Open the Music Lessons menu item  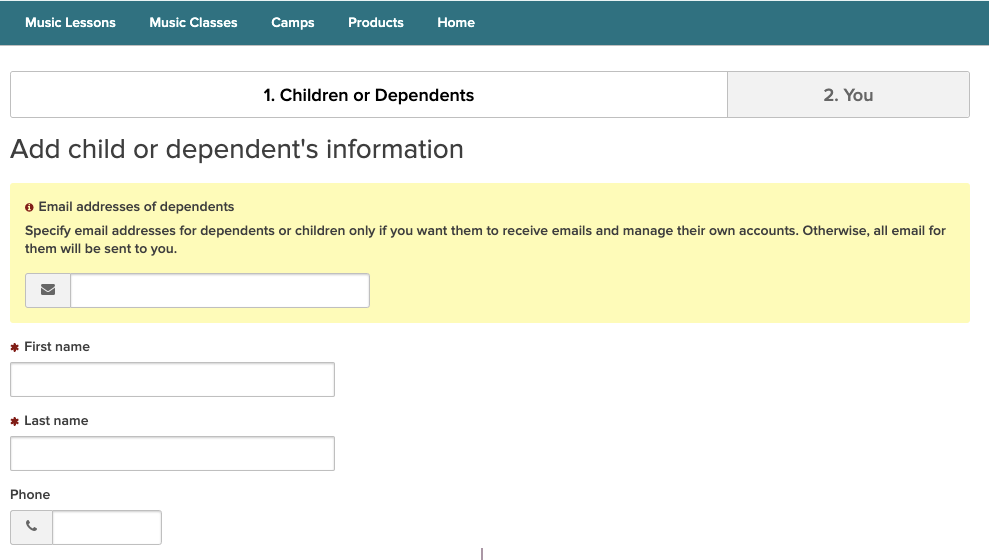pos(70,23)
